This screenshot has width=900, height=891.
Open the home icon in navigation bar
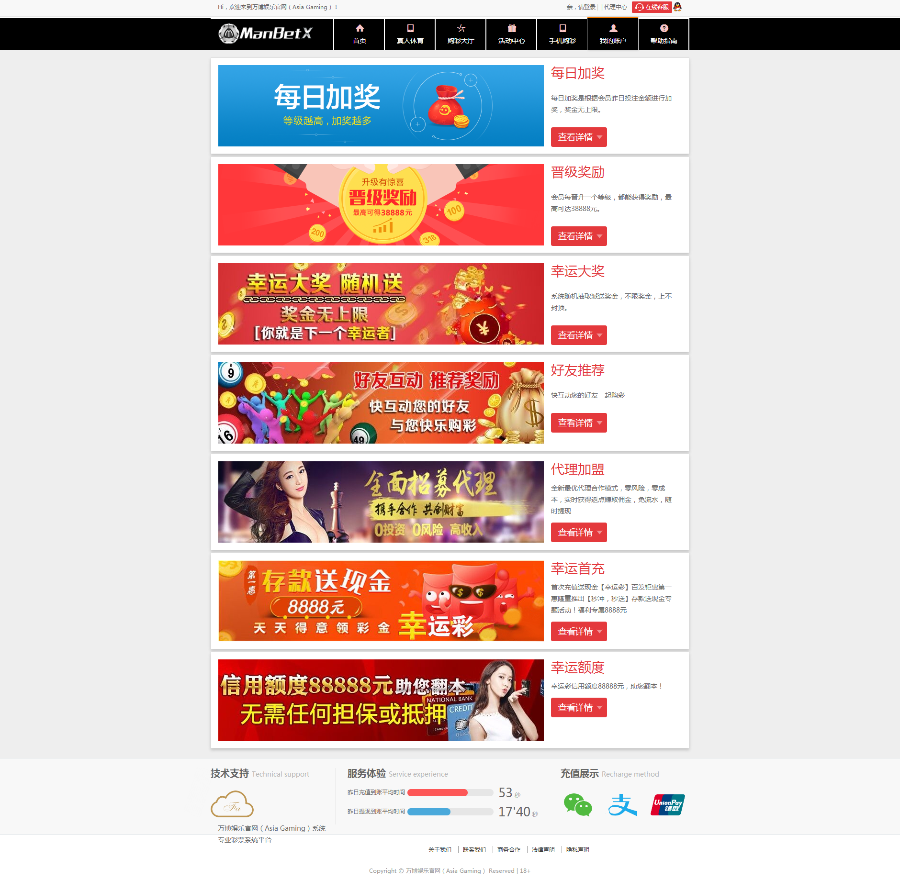pos(359,34)
